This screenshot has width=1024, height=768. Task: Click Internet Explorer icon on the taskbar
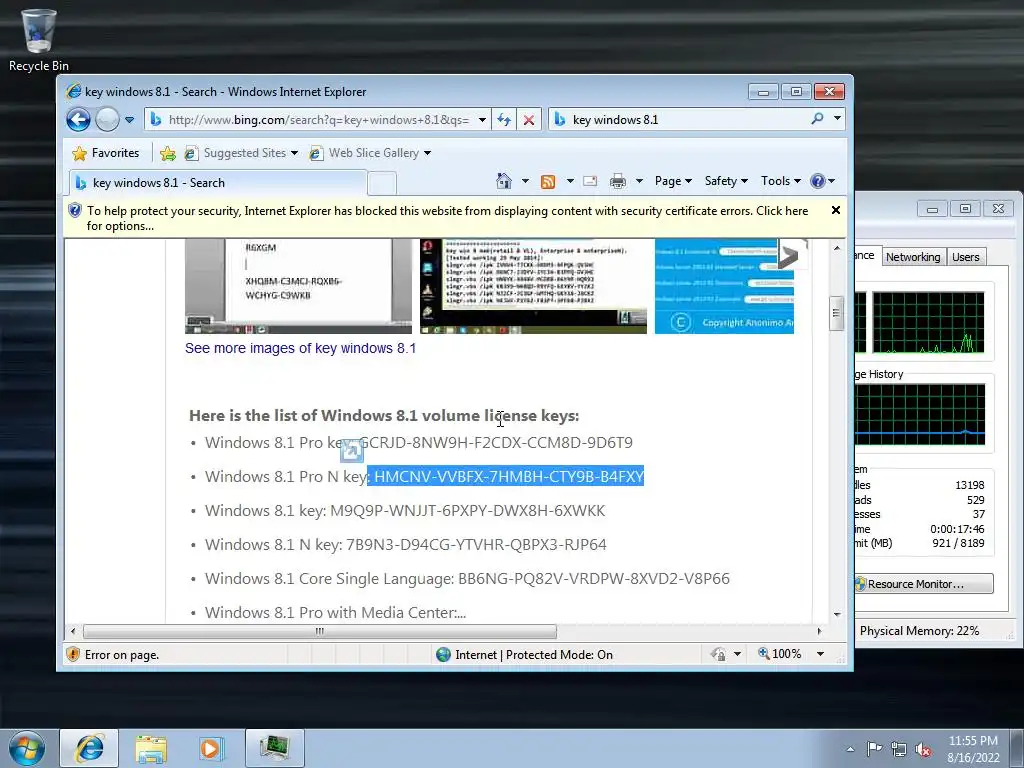point(89,748)
